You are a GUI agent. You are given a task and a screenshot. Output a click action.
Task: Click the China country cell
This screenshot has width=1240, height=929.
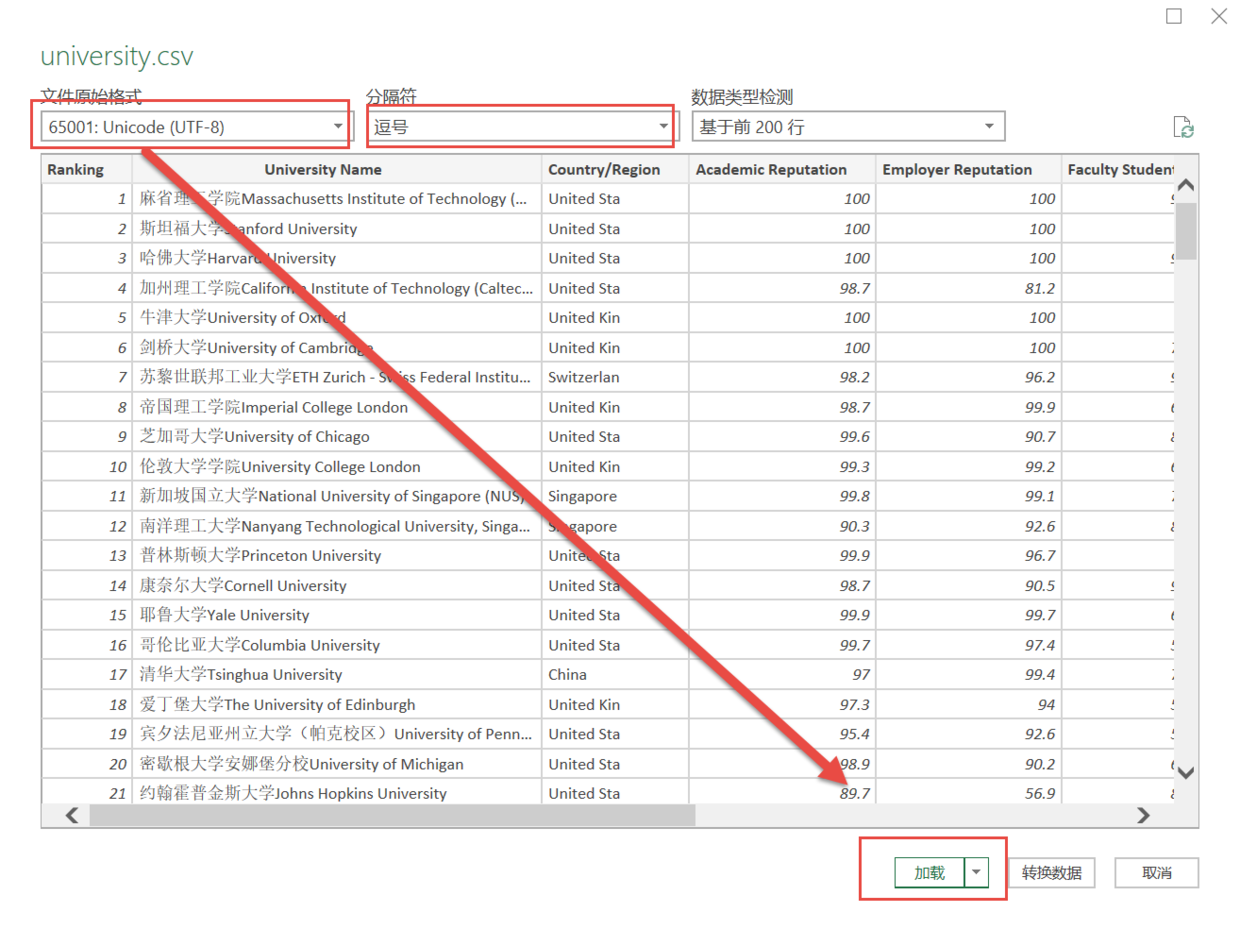(x=616, y=675)
